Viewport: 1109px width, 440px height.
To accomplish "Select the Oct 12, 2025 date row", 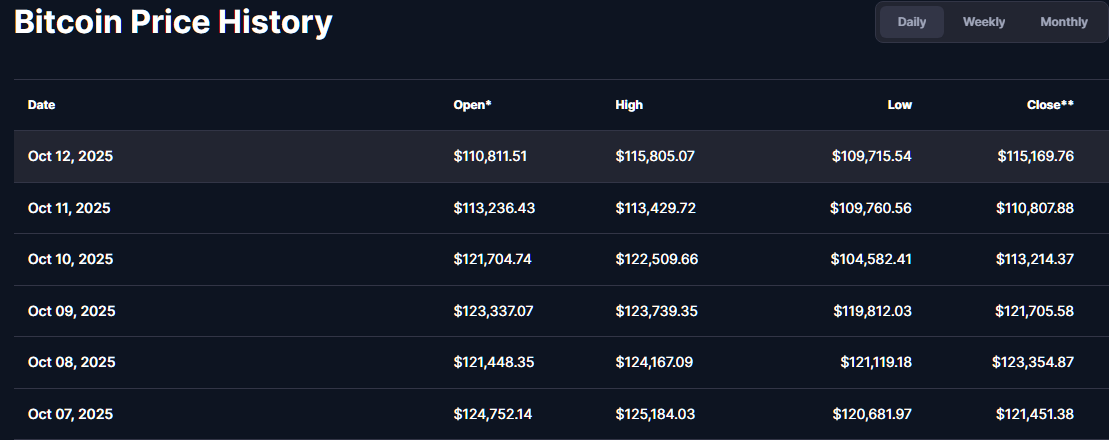I will coord(70,156).
